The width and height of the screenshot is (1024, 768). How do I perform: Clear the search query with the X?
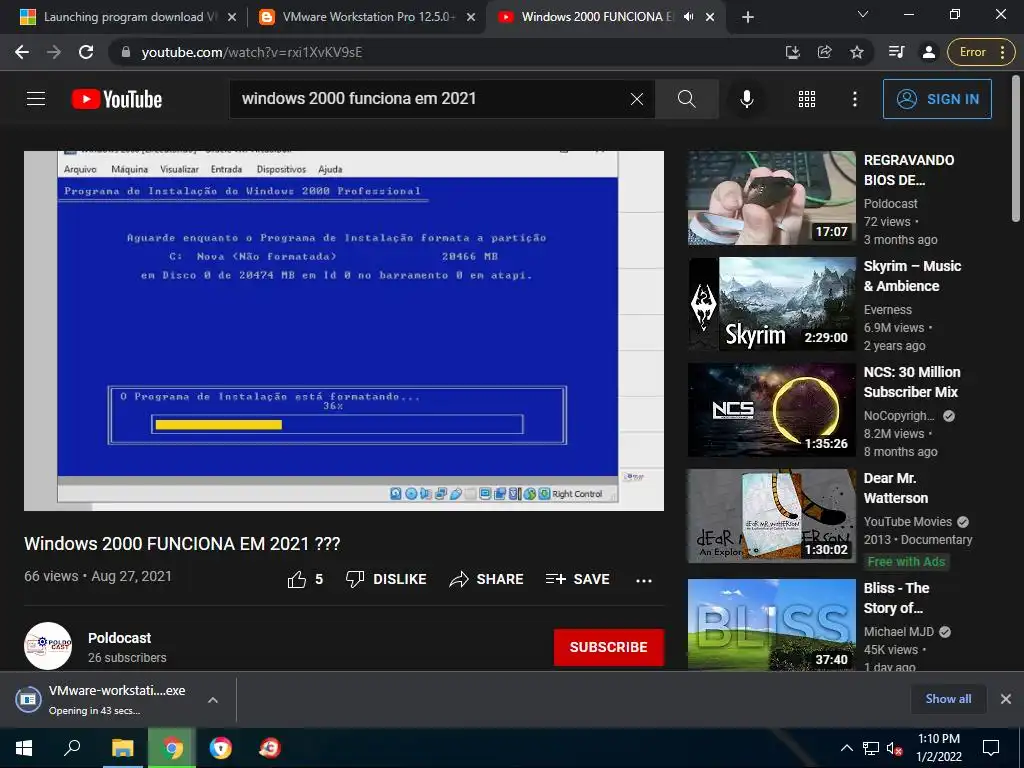[637, 99]
